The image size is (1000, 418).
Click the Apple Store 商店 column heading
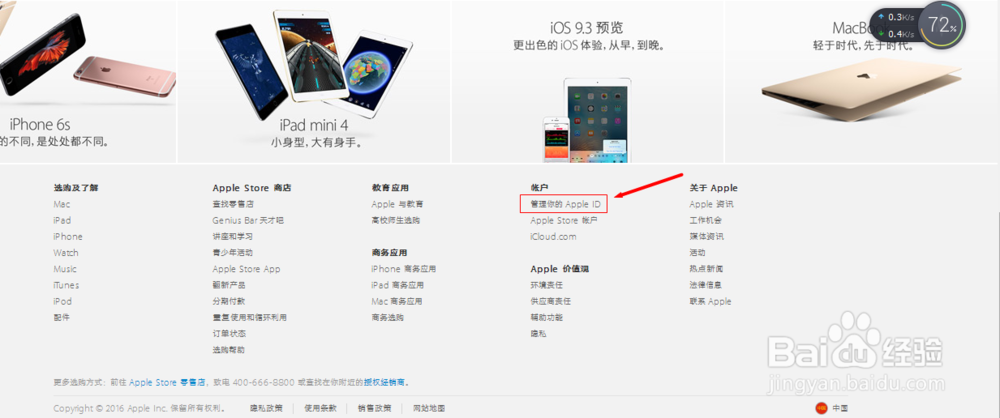click(x=252, y=188)
